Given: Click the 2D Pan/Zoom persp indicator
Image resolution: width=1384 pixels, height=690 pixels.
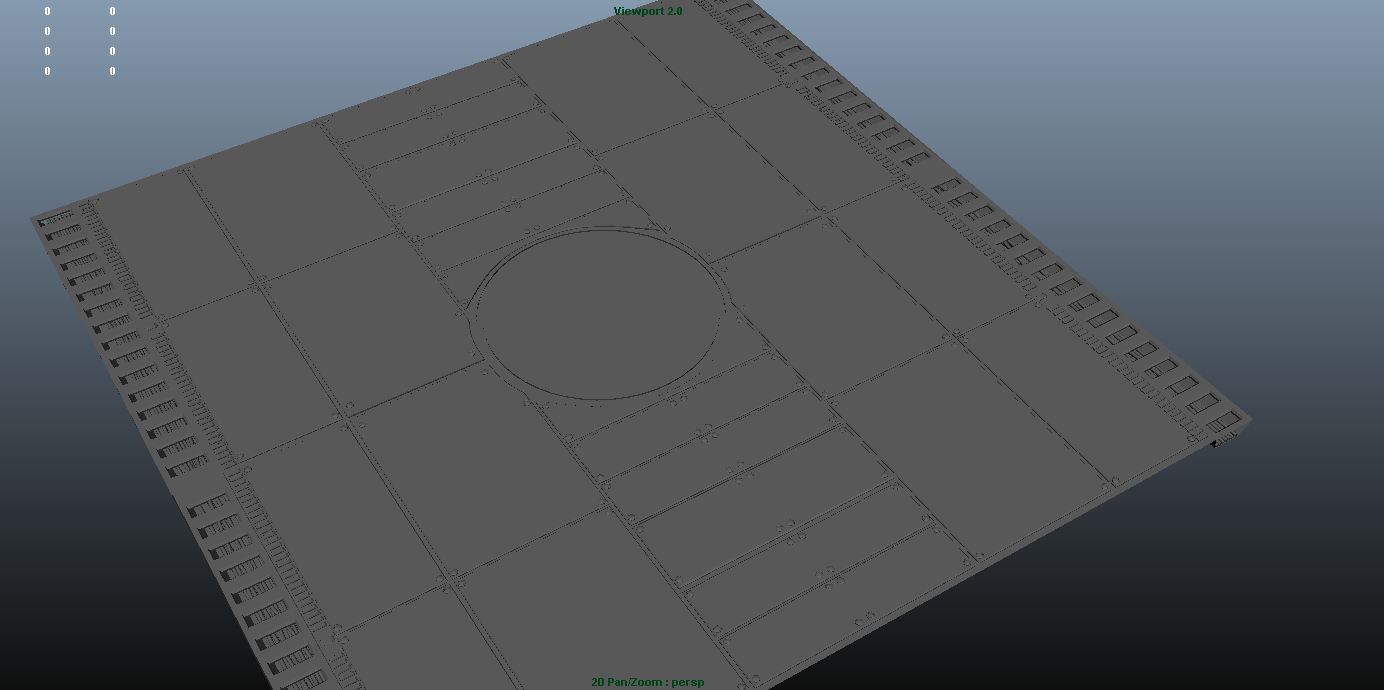Looking at the screenshot, I should tap(647, 681).
